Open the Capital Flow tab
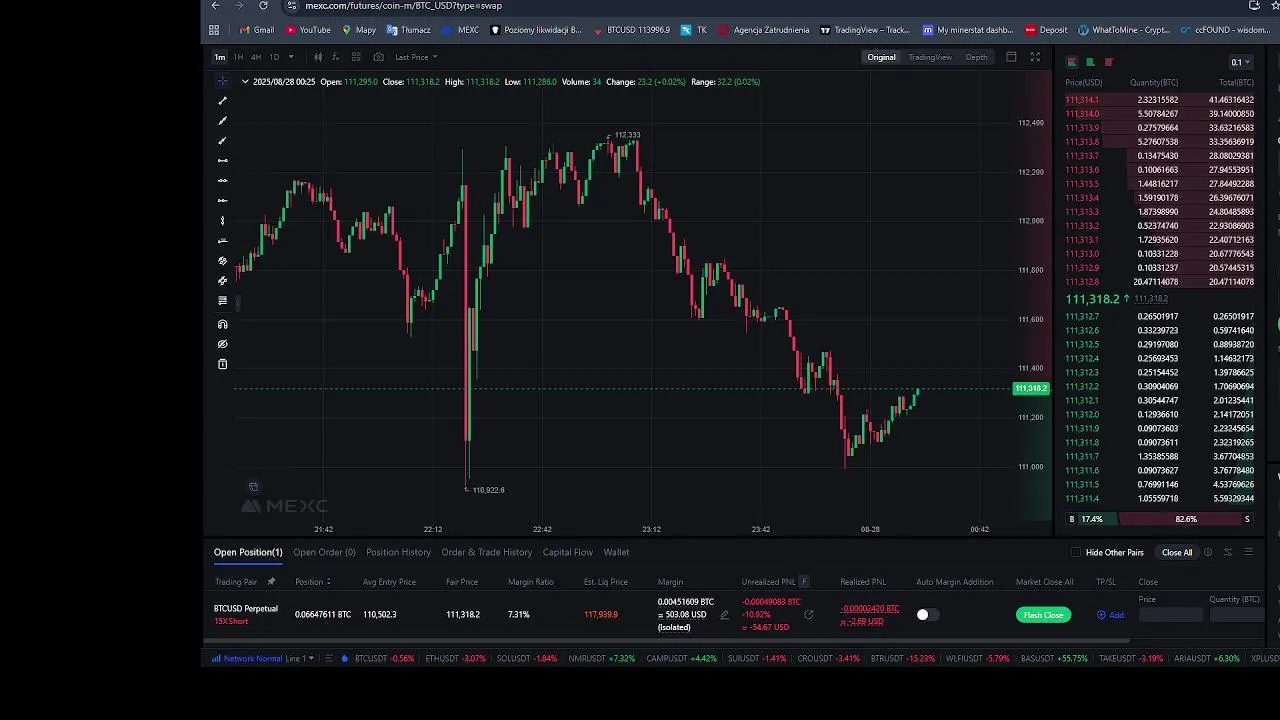This screenshot has height=720, width=1280. coord(568,552)
